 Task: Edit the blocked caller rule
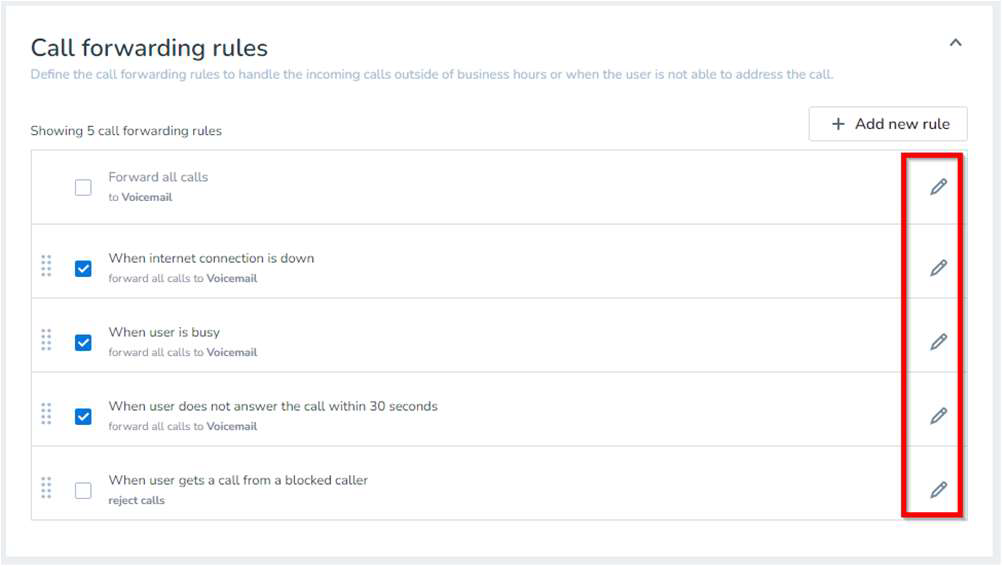[938, 490]
